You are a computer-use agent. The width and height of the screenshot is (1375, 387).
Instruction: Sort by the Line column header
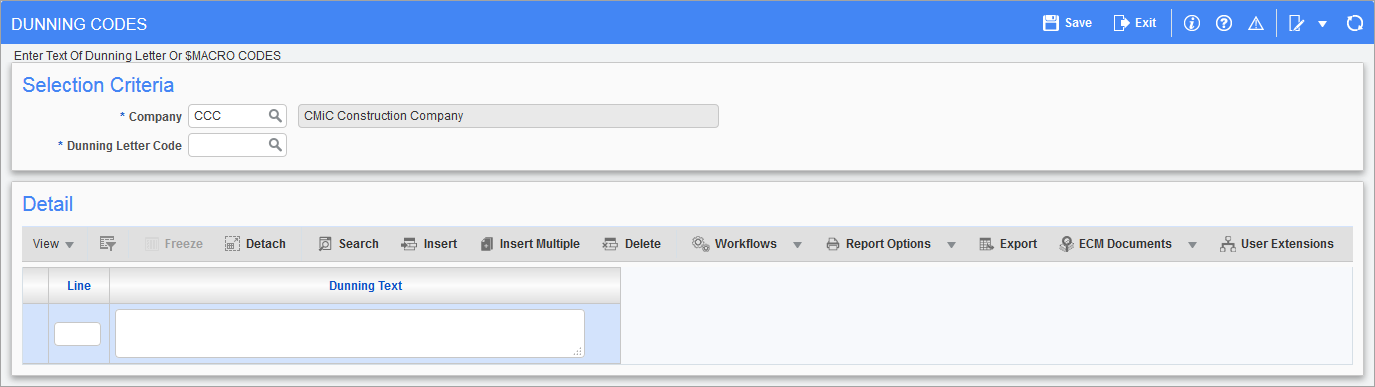pos(79,286)
